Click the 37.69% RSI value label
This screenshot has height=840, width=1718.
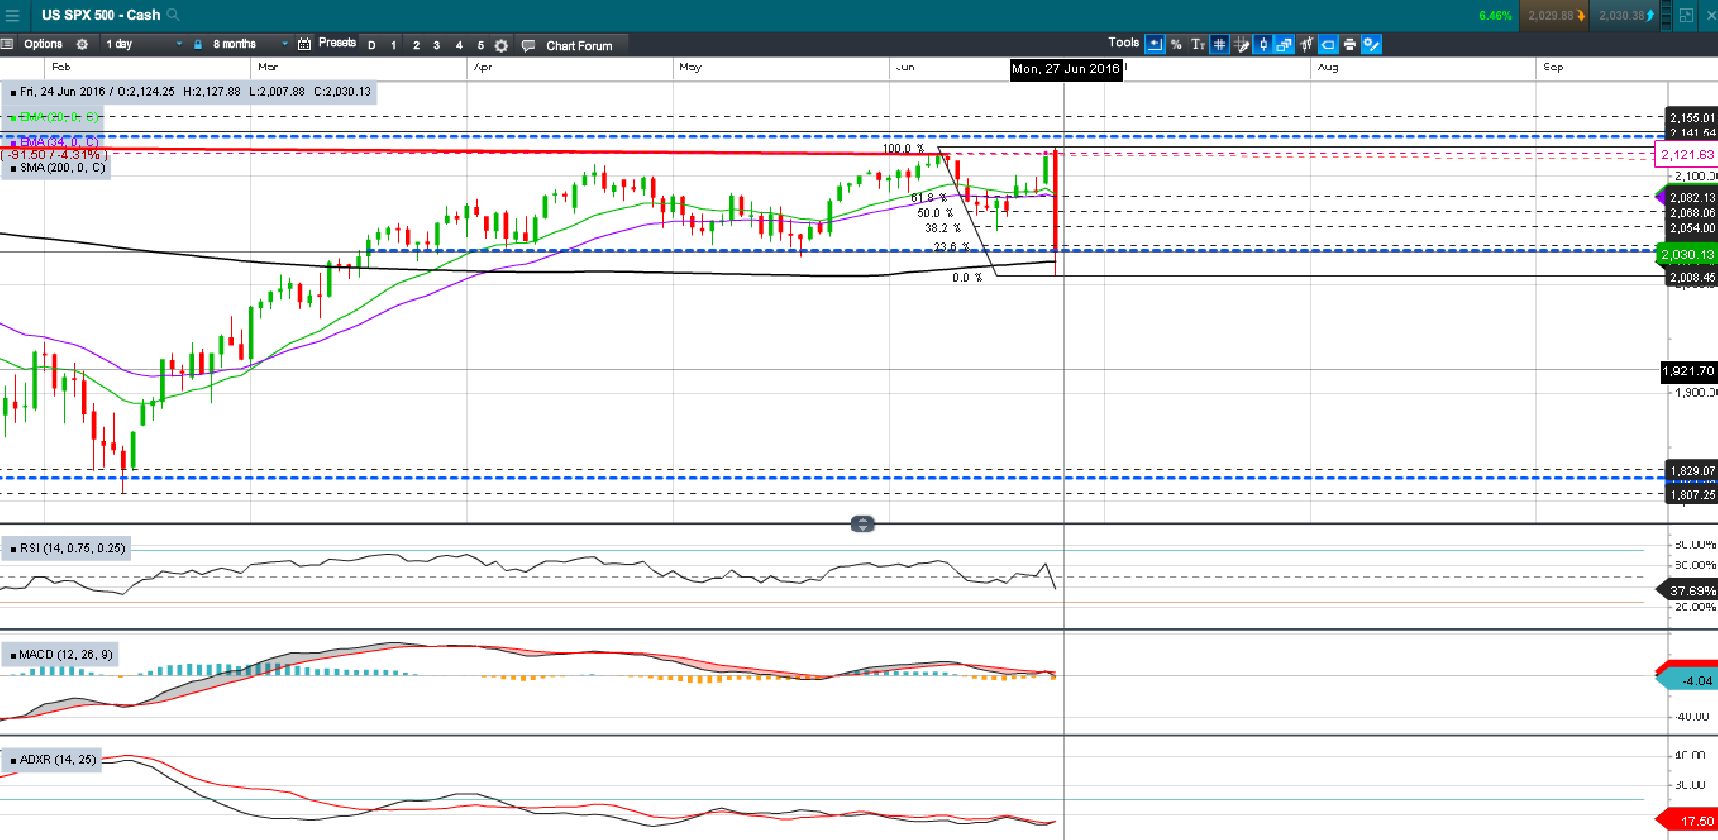point(1690,590)
